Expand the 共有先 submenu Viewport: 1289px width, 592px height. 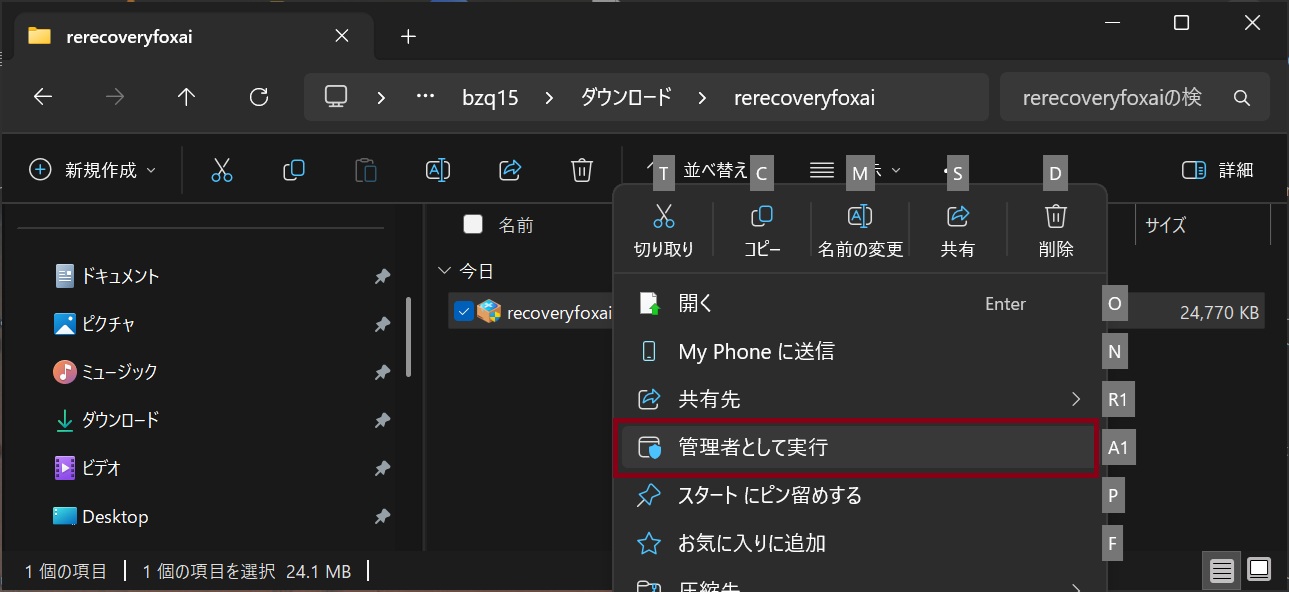click(860, 399)
